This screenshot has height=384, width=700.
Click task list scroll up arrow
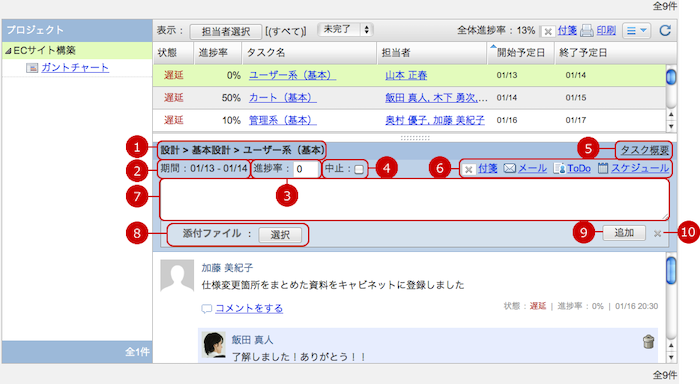coord(671,115)
